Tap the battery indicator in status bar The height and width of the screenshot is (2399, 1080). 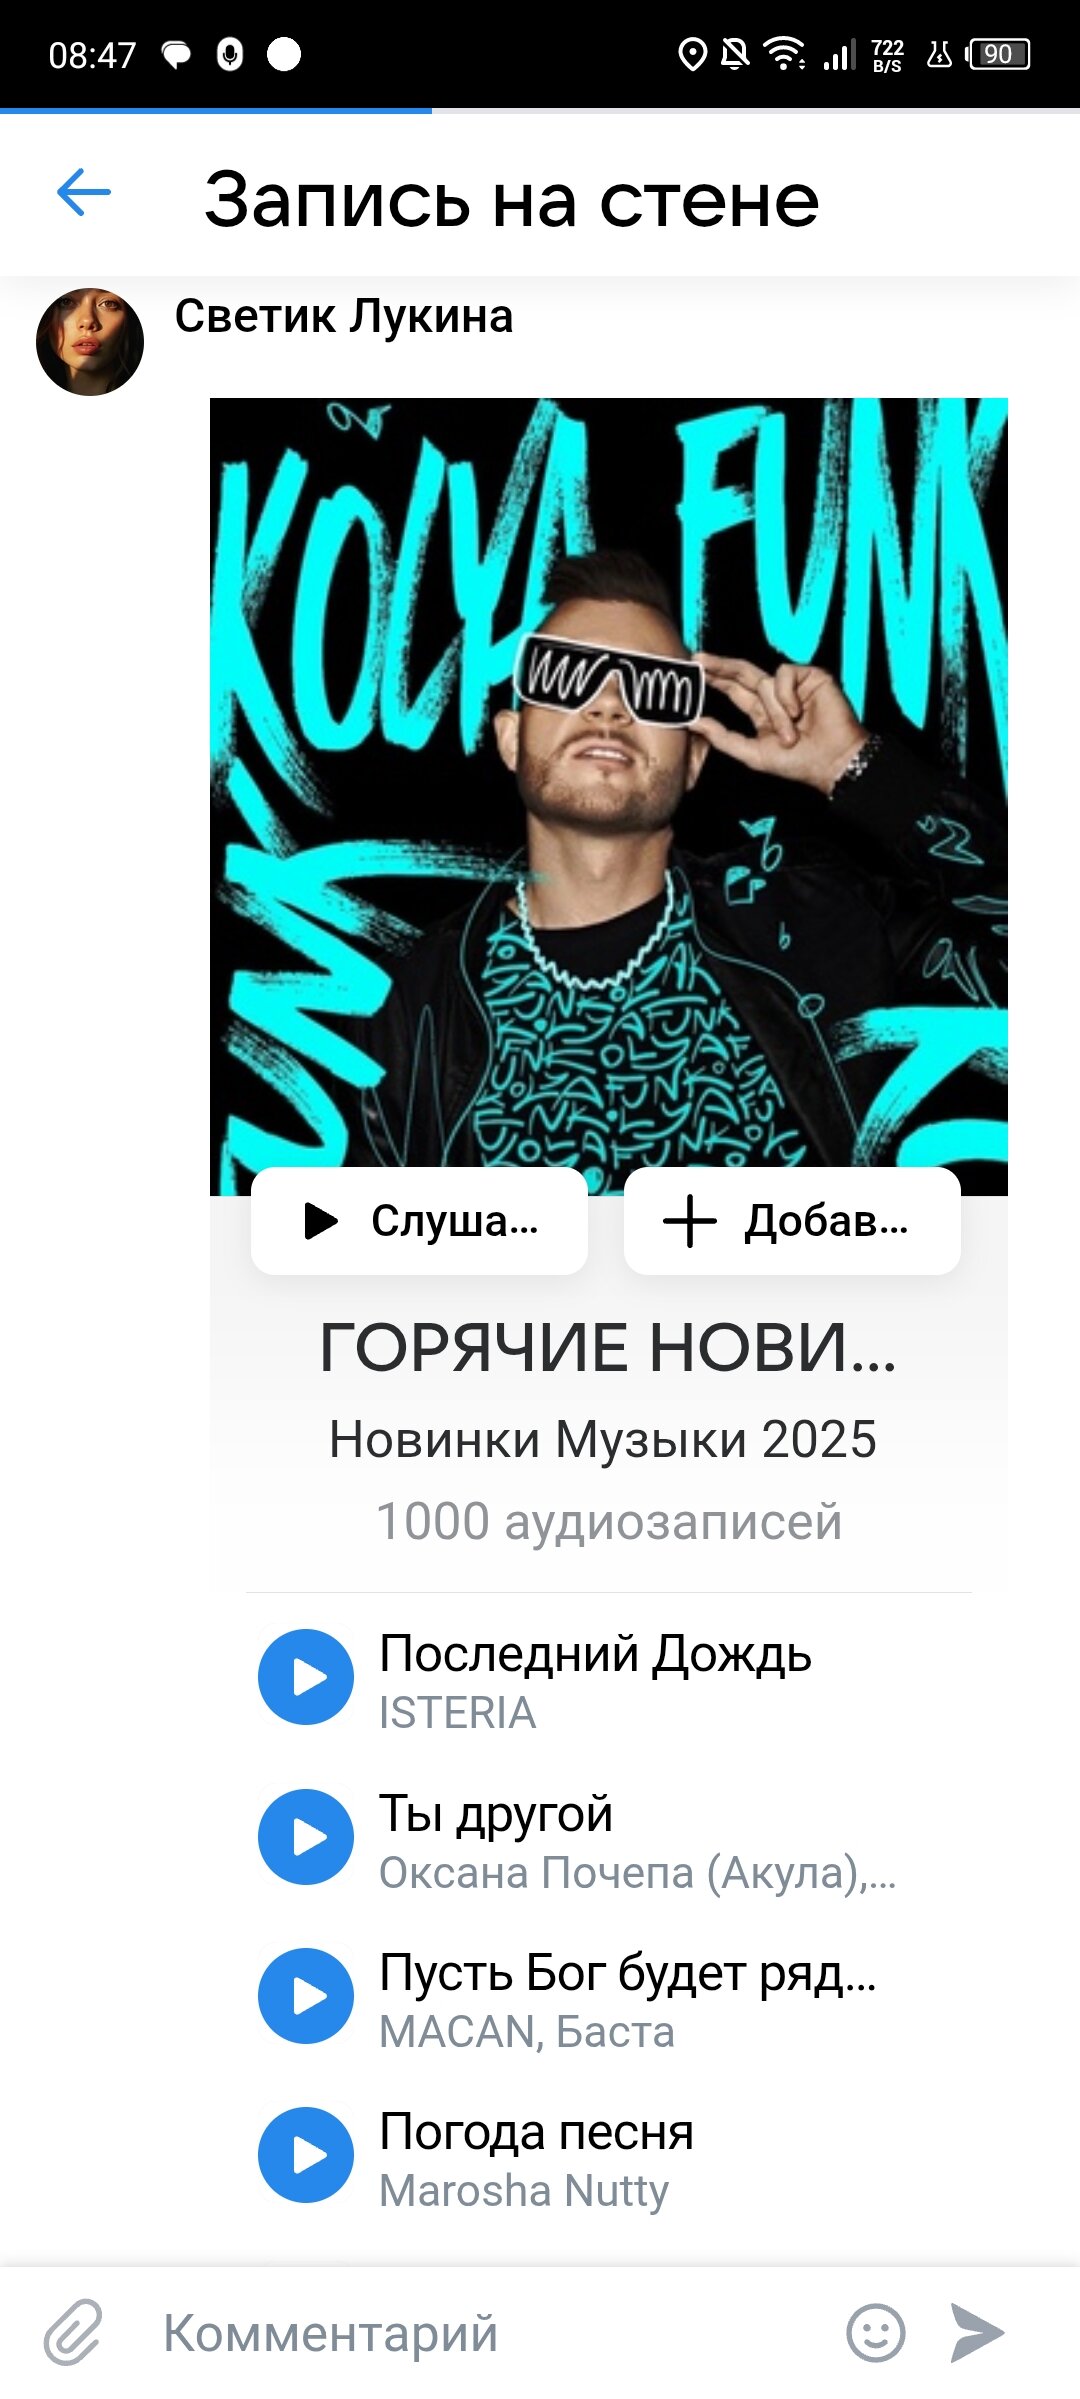[x=998, y=54]
